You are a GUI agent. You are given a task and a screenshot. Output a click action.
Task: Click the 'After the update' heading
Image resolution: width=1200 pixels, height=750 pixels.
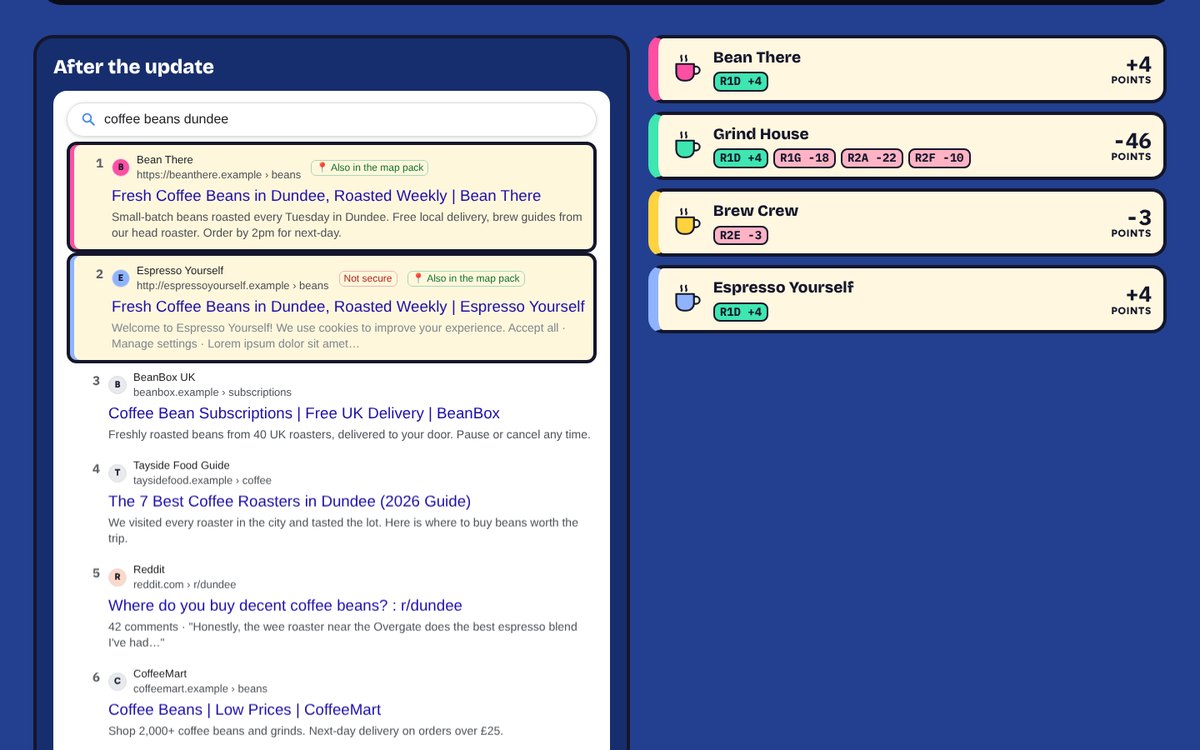(133, 67)
